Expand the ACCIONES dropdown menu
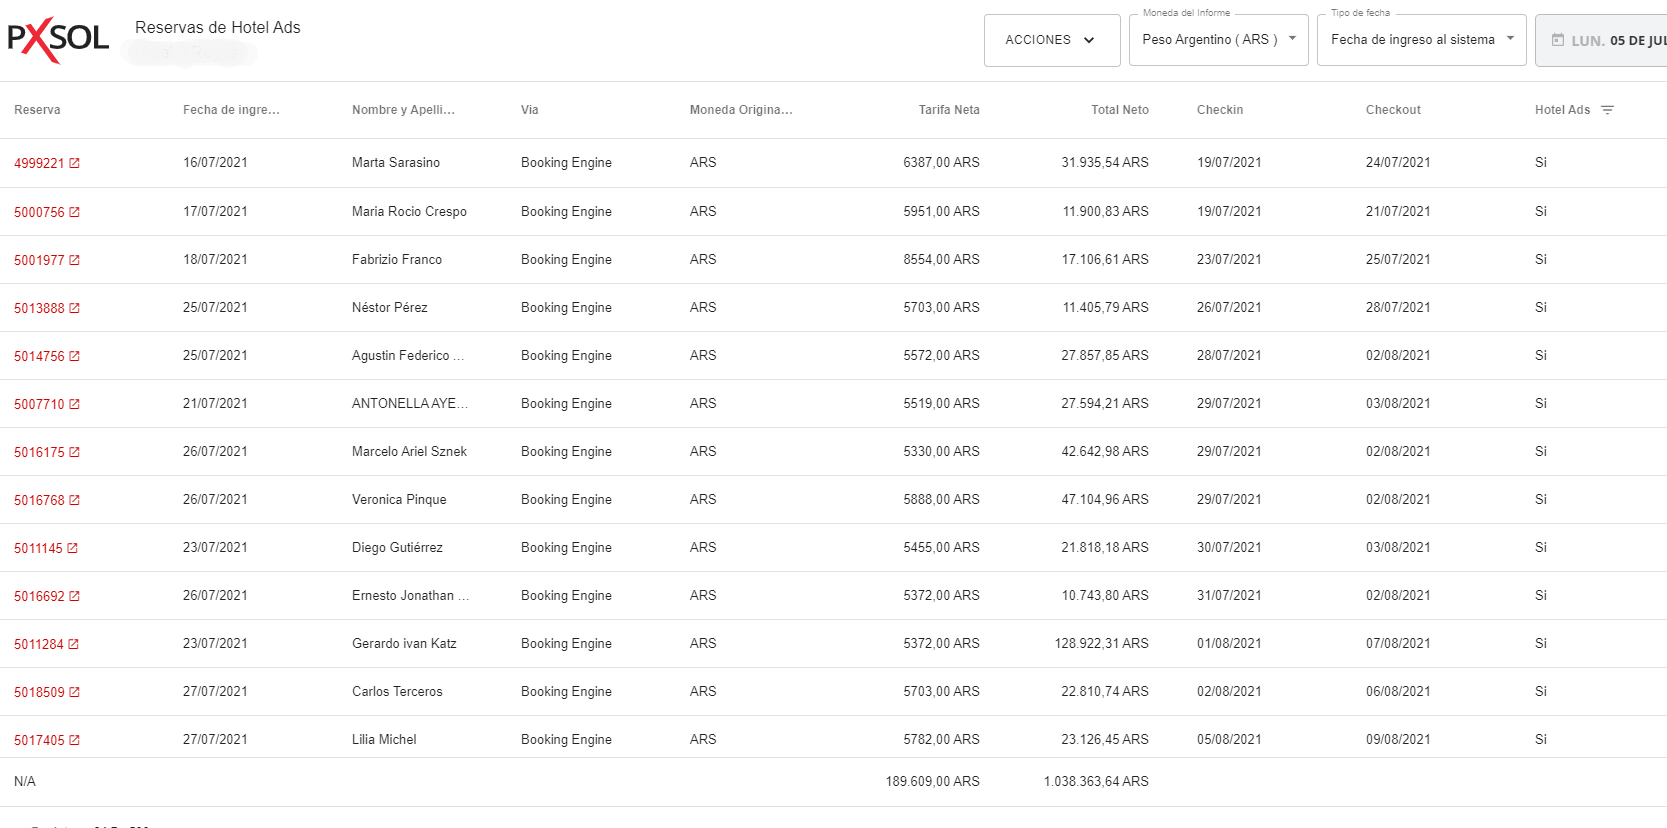 click(x=1051, y=40)
